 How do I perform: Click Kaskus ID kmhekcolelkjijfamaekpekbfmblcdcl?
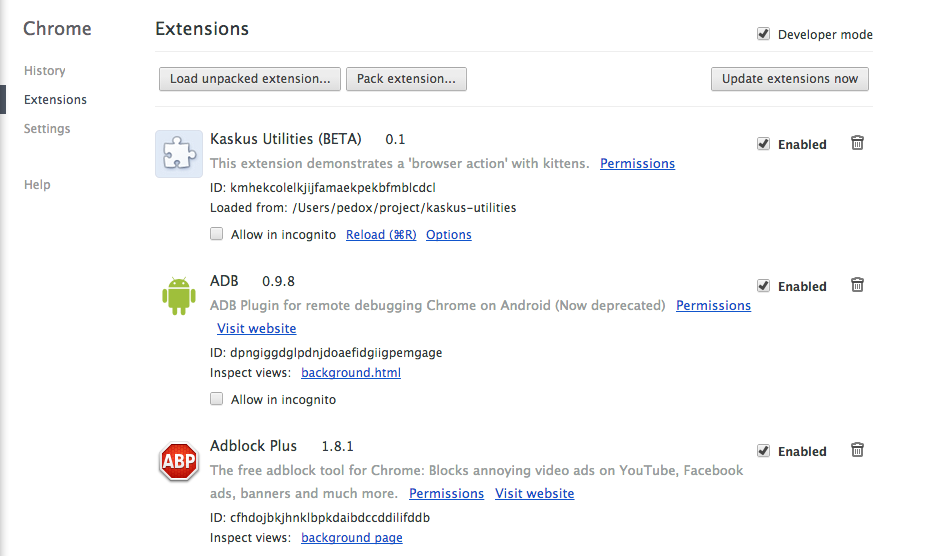(x=322, y=188)
